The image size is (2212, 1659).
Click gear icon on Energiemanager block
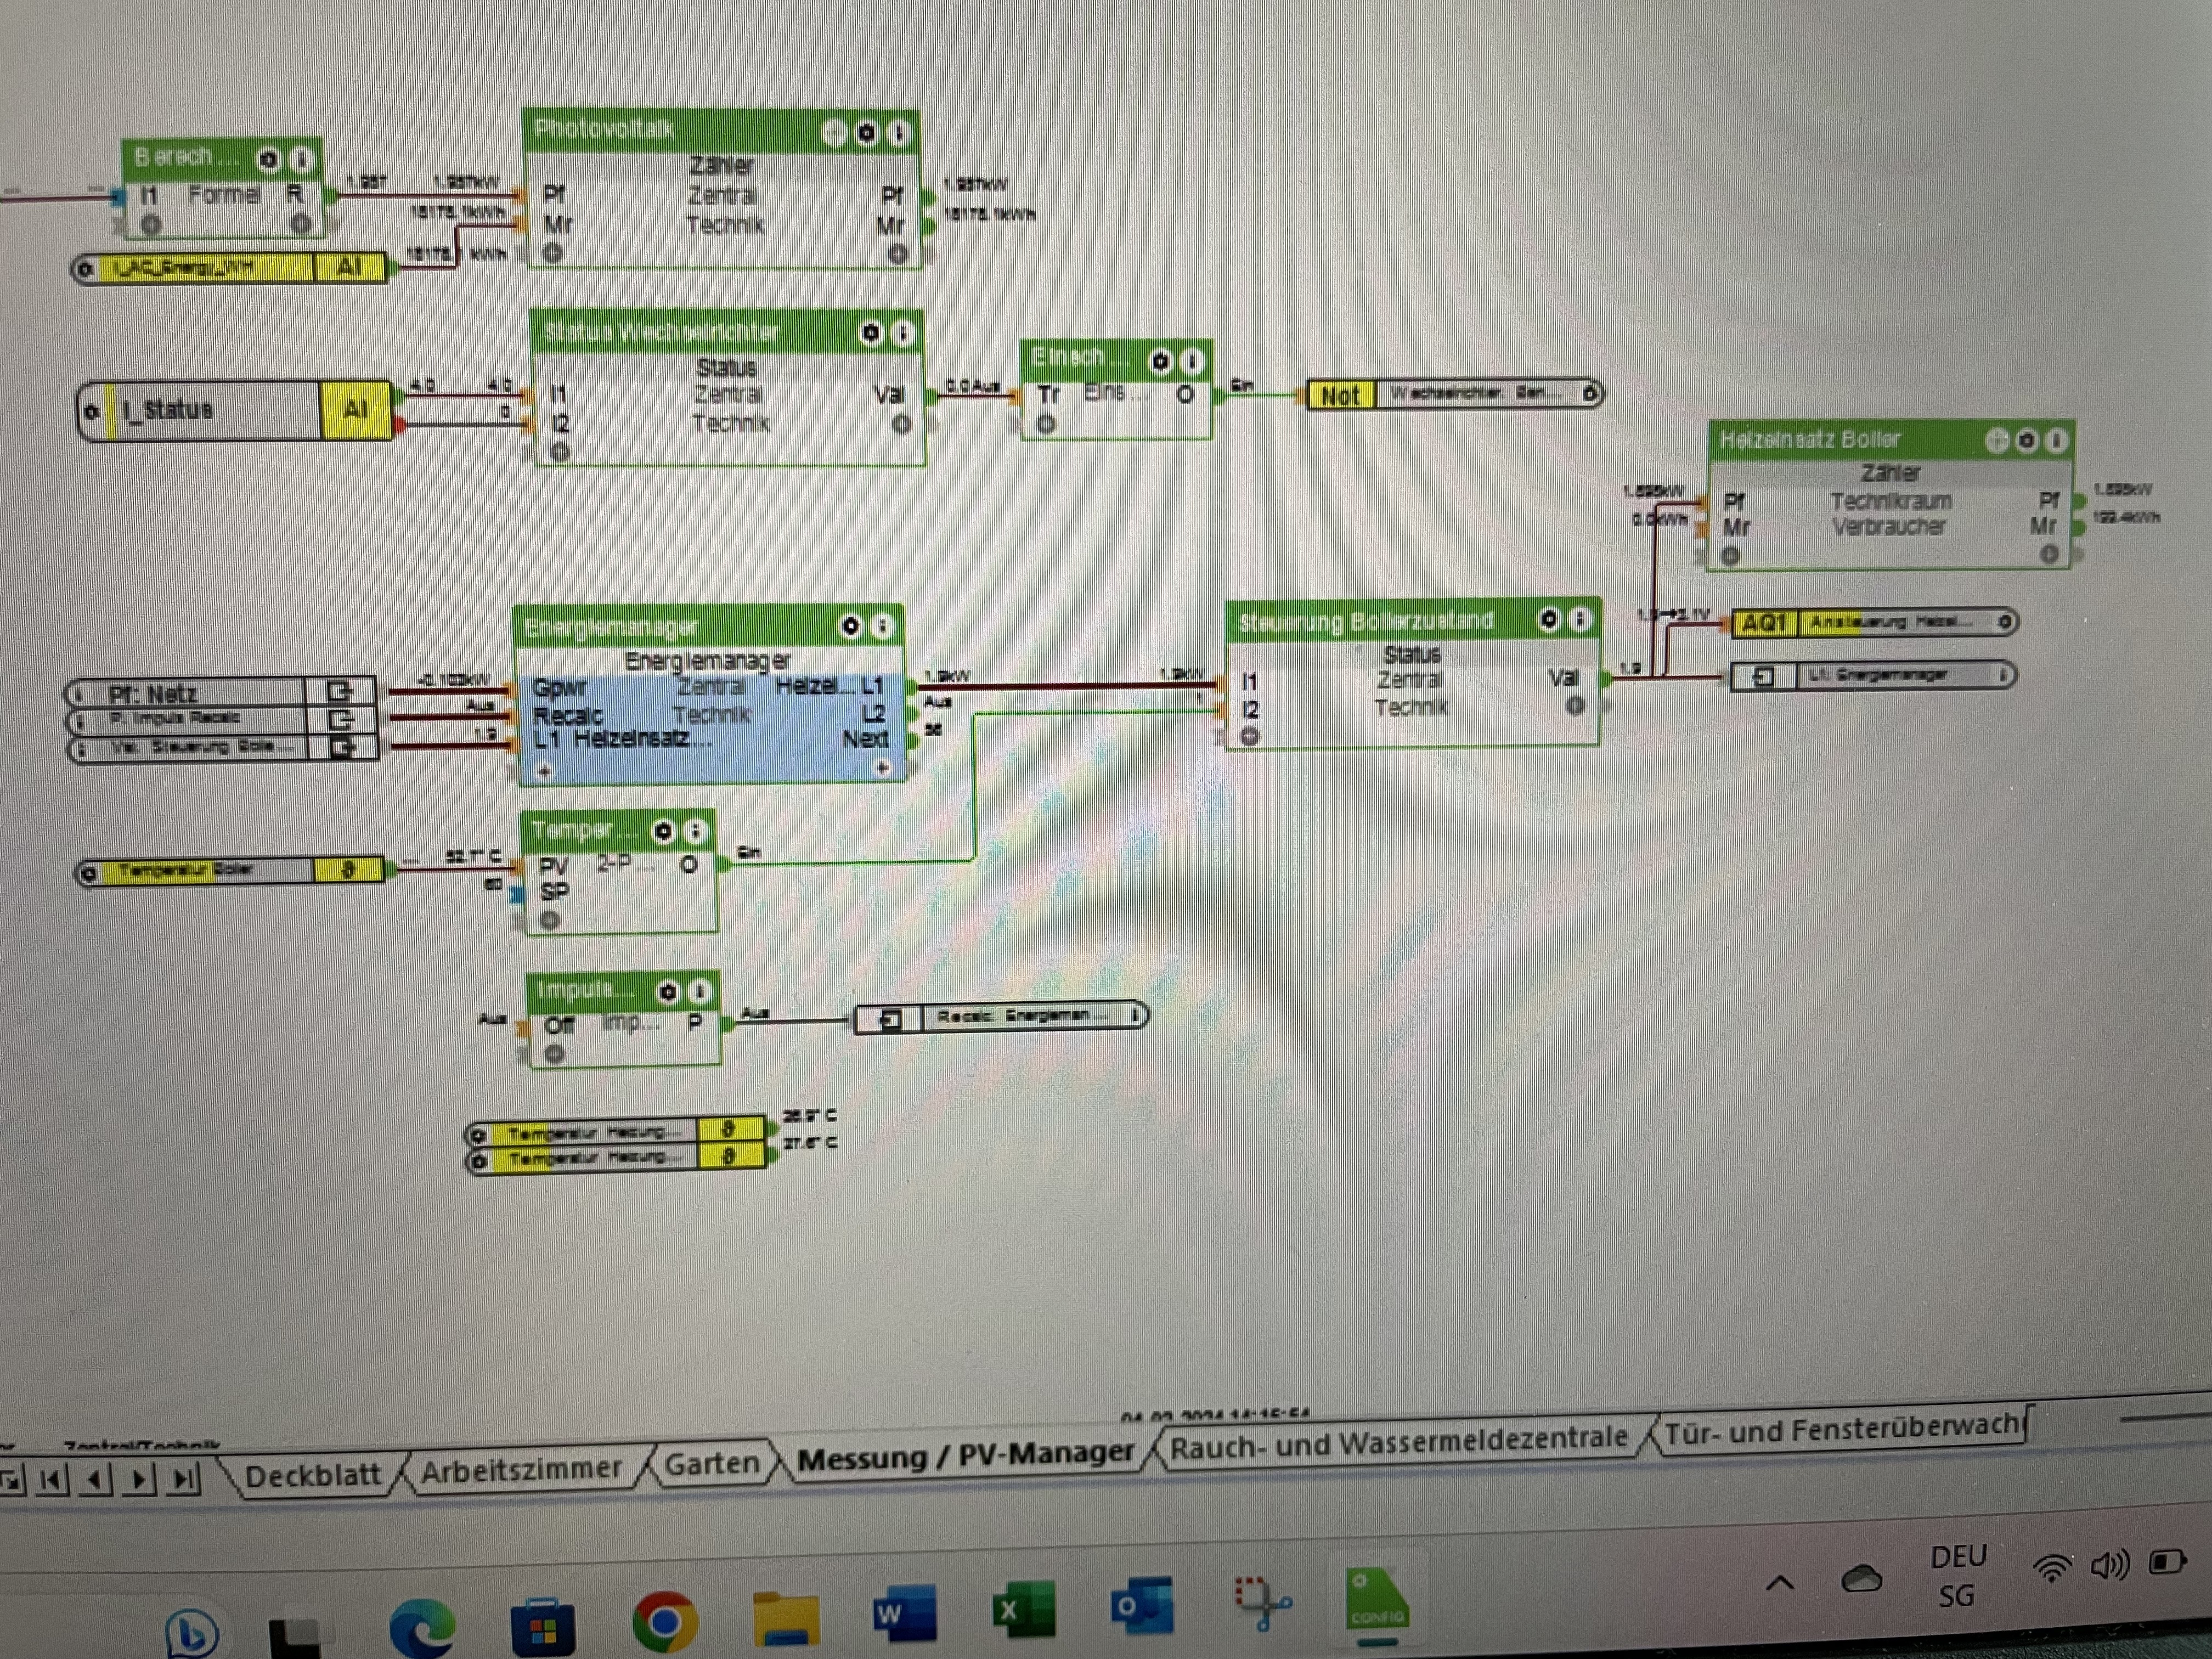coord(850,626)
